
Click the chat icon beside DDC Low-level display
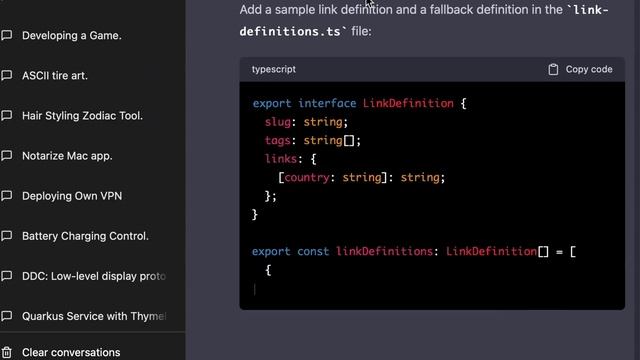click(6, 276)
